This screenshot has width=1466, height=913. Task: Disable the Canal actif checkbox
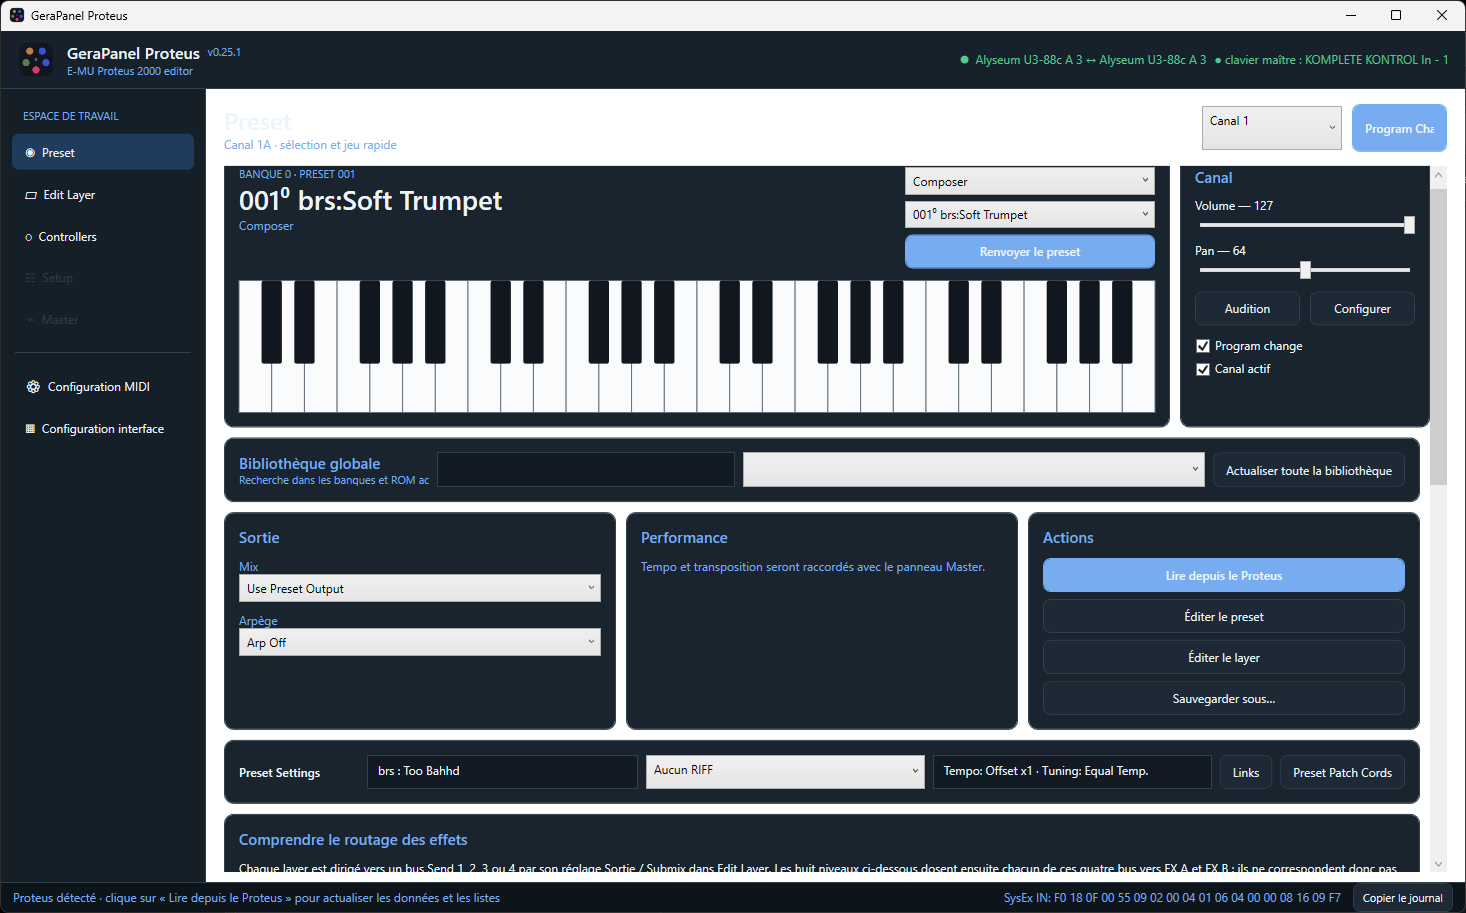pos(1203,369)
